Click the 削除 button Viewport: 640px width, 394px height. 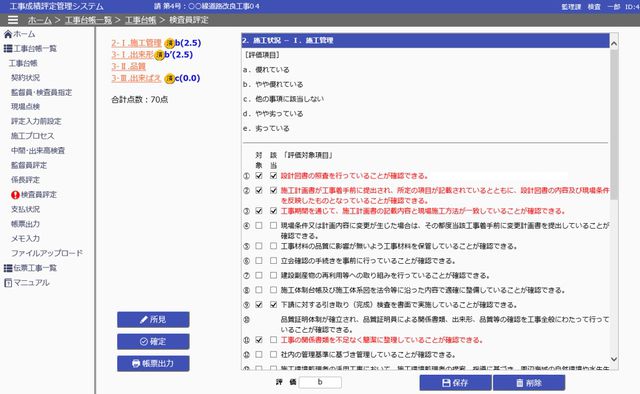[529, 383]
